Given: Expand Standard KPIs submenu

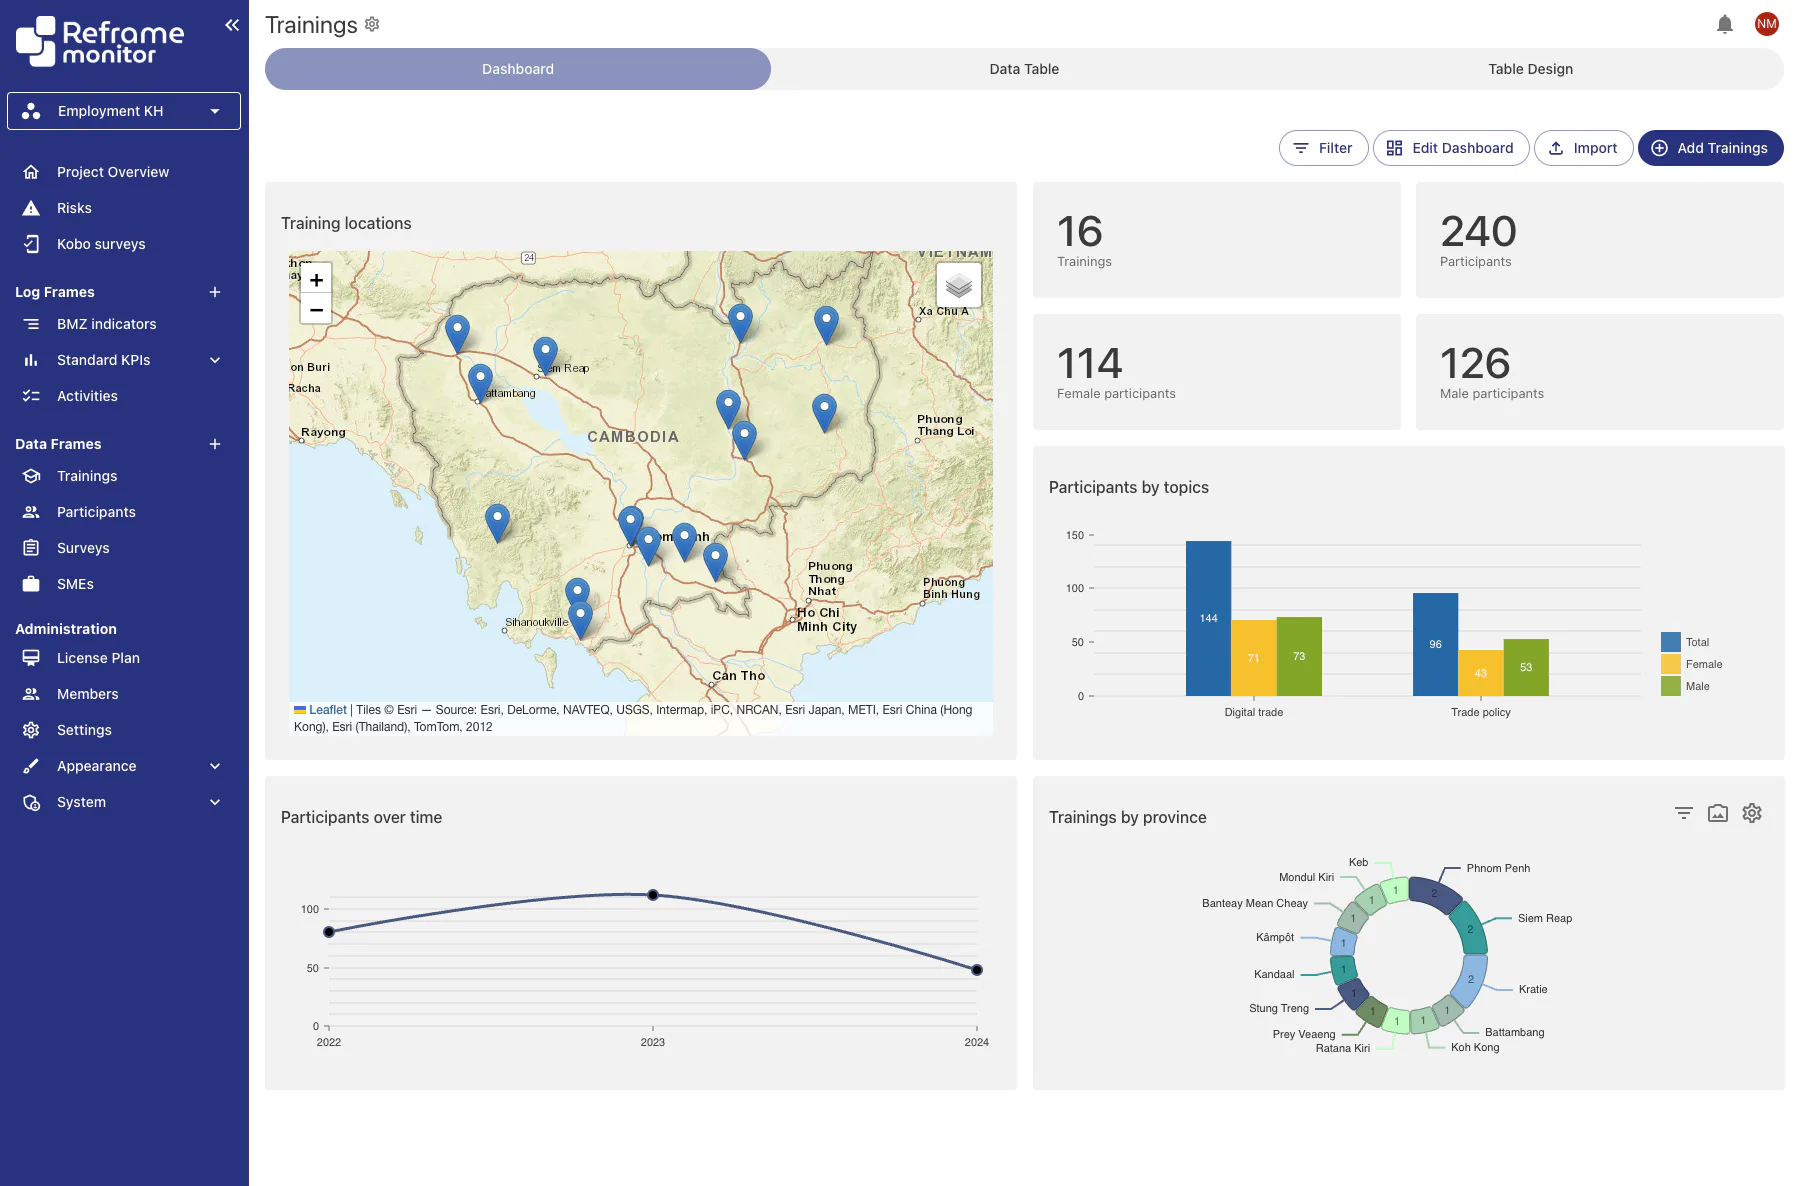Looking at the screenshot, I should pyautogui.click(x=215, y=360).
